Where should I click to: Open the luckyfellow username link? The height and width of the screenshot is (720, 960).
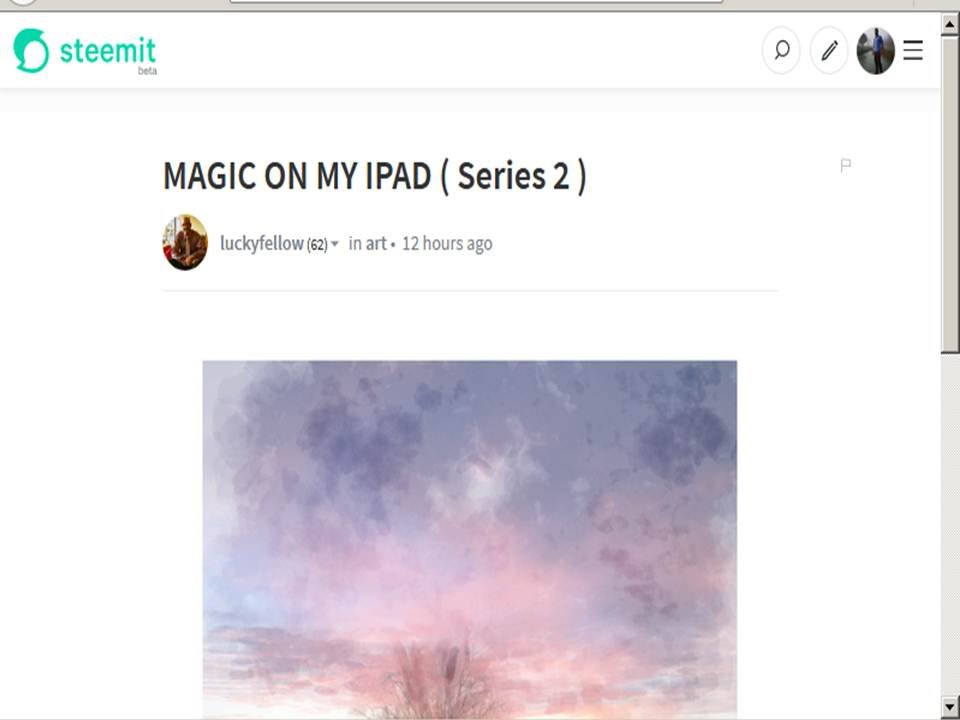262,244
